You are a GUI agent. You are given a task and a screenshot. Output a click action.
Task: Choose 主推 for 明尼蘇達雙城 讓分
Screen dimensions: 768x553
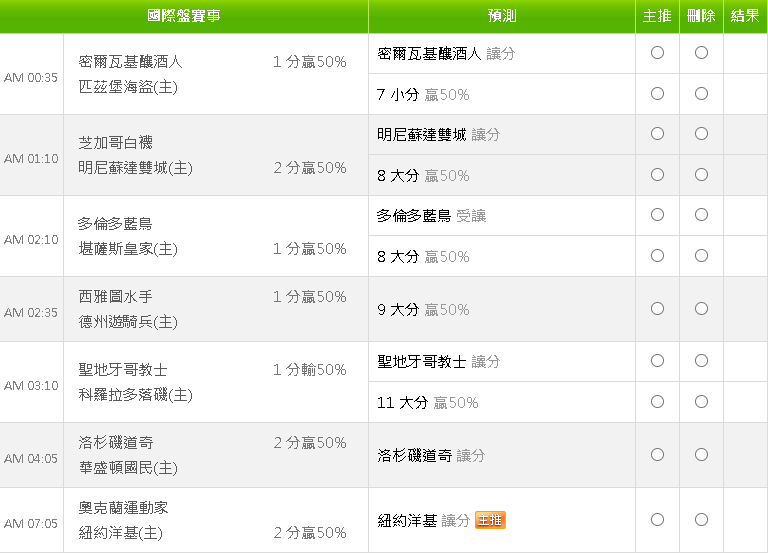pos(657,134)
